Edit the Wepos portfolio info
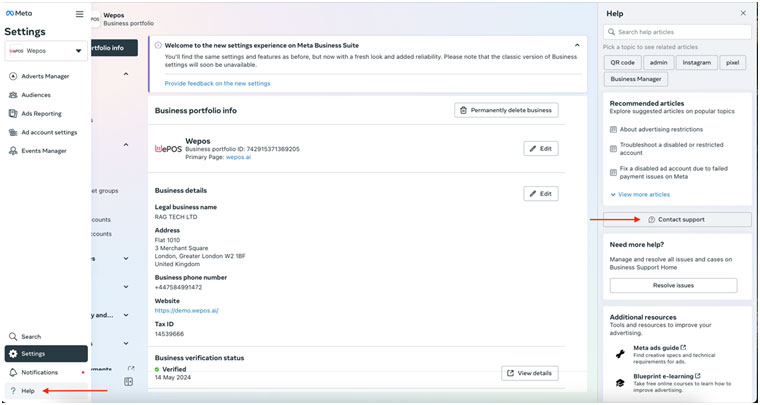The width and height of the screenshot is (760, 405). [540, 149]
